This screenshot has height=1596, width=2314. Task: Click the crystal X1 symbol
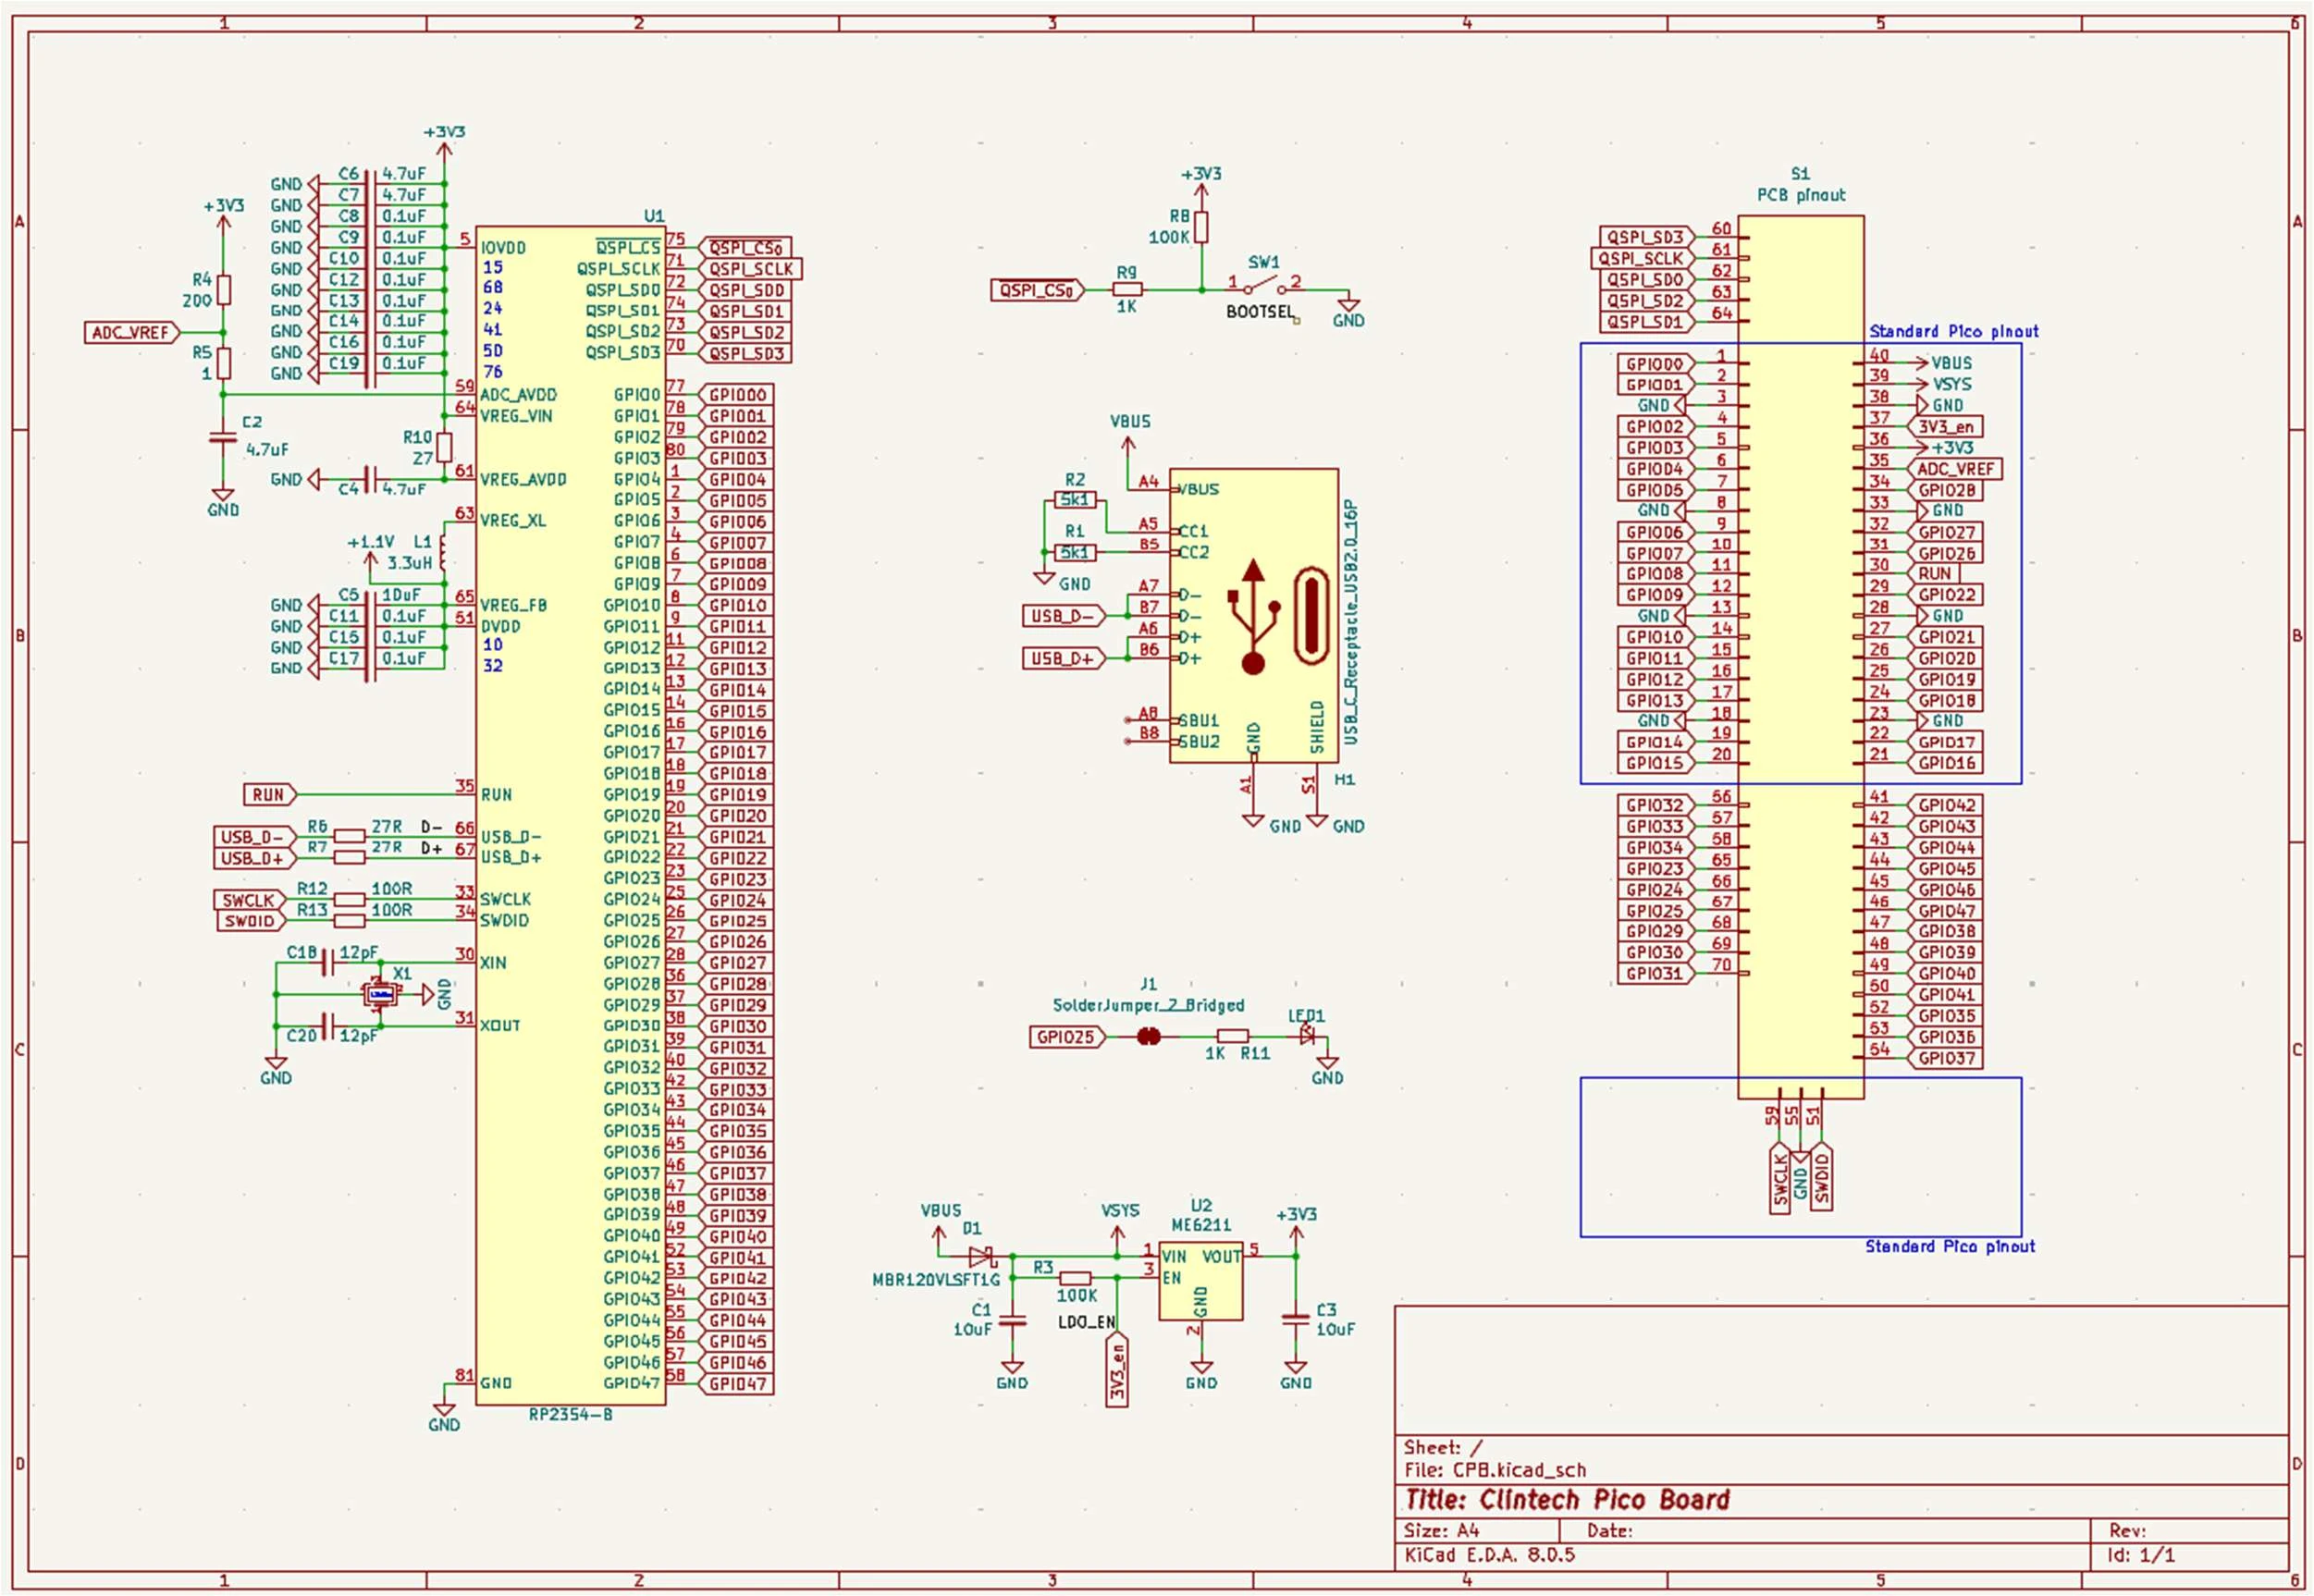(380, 994)
